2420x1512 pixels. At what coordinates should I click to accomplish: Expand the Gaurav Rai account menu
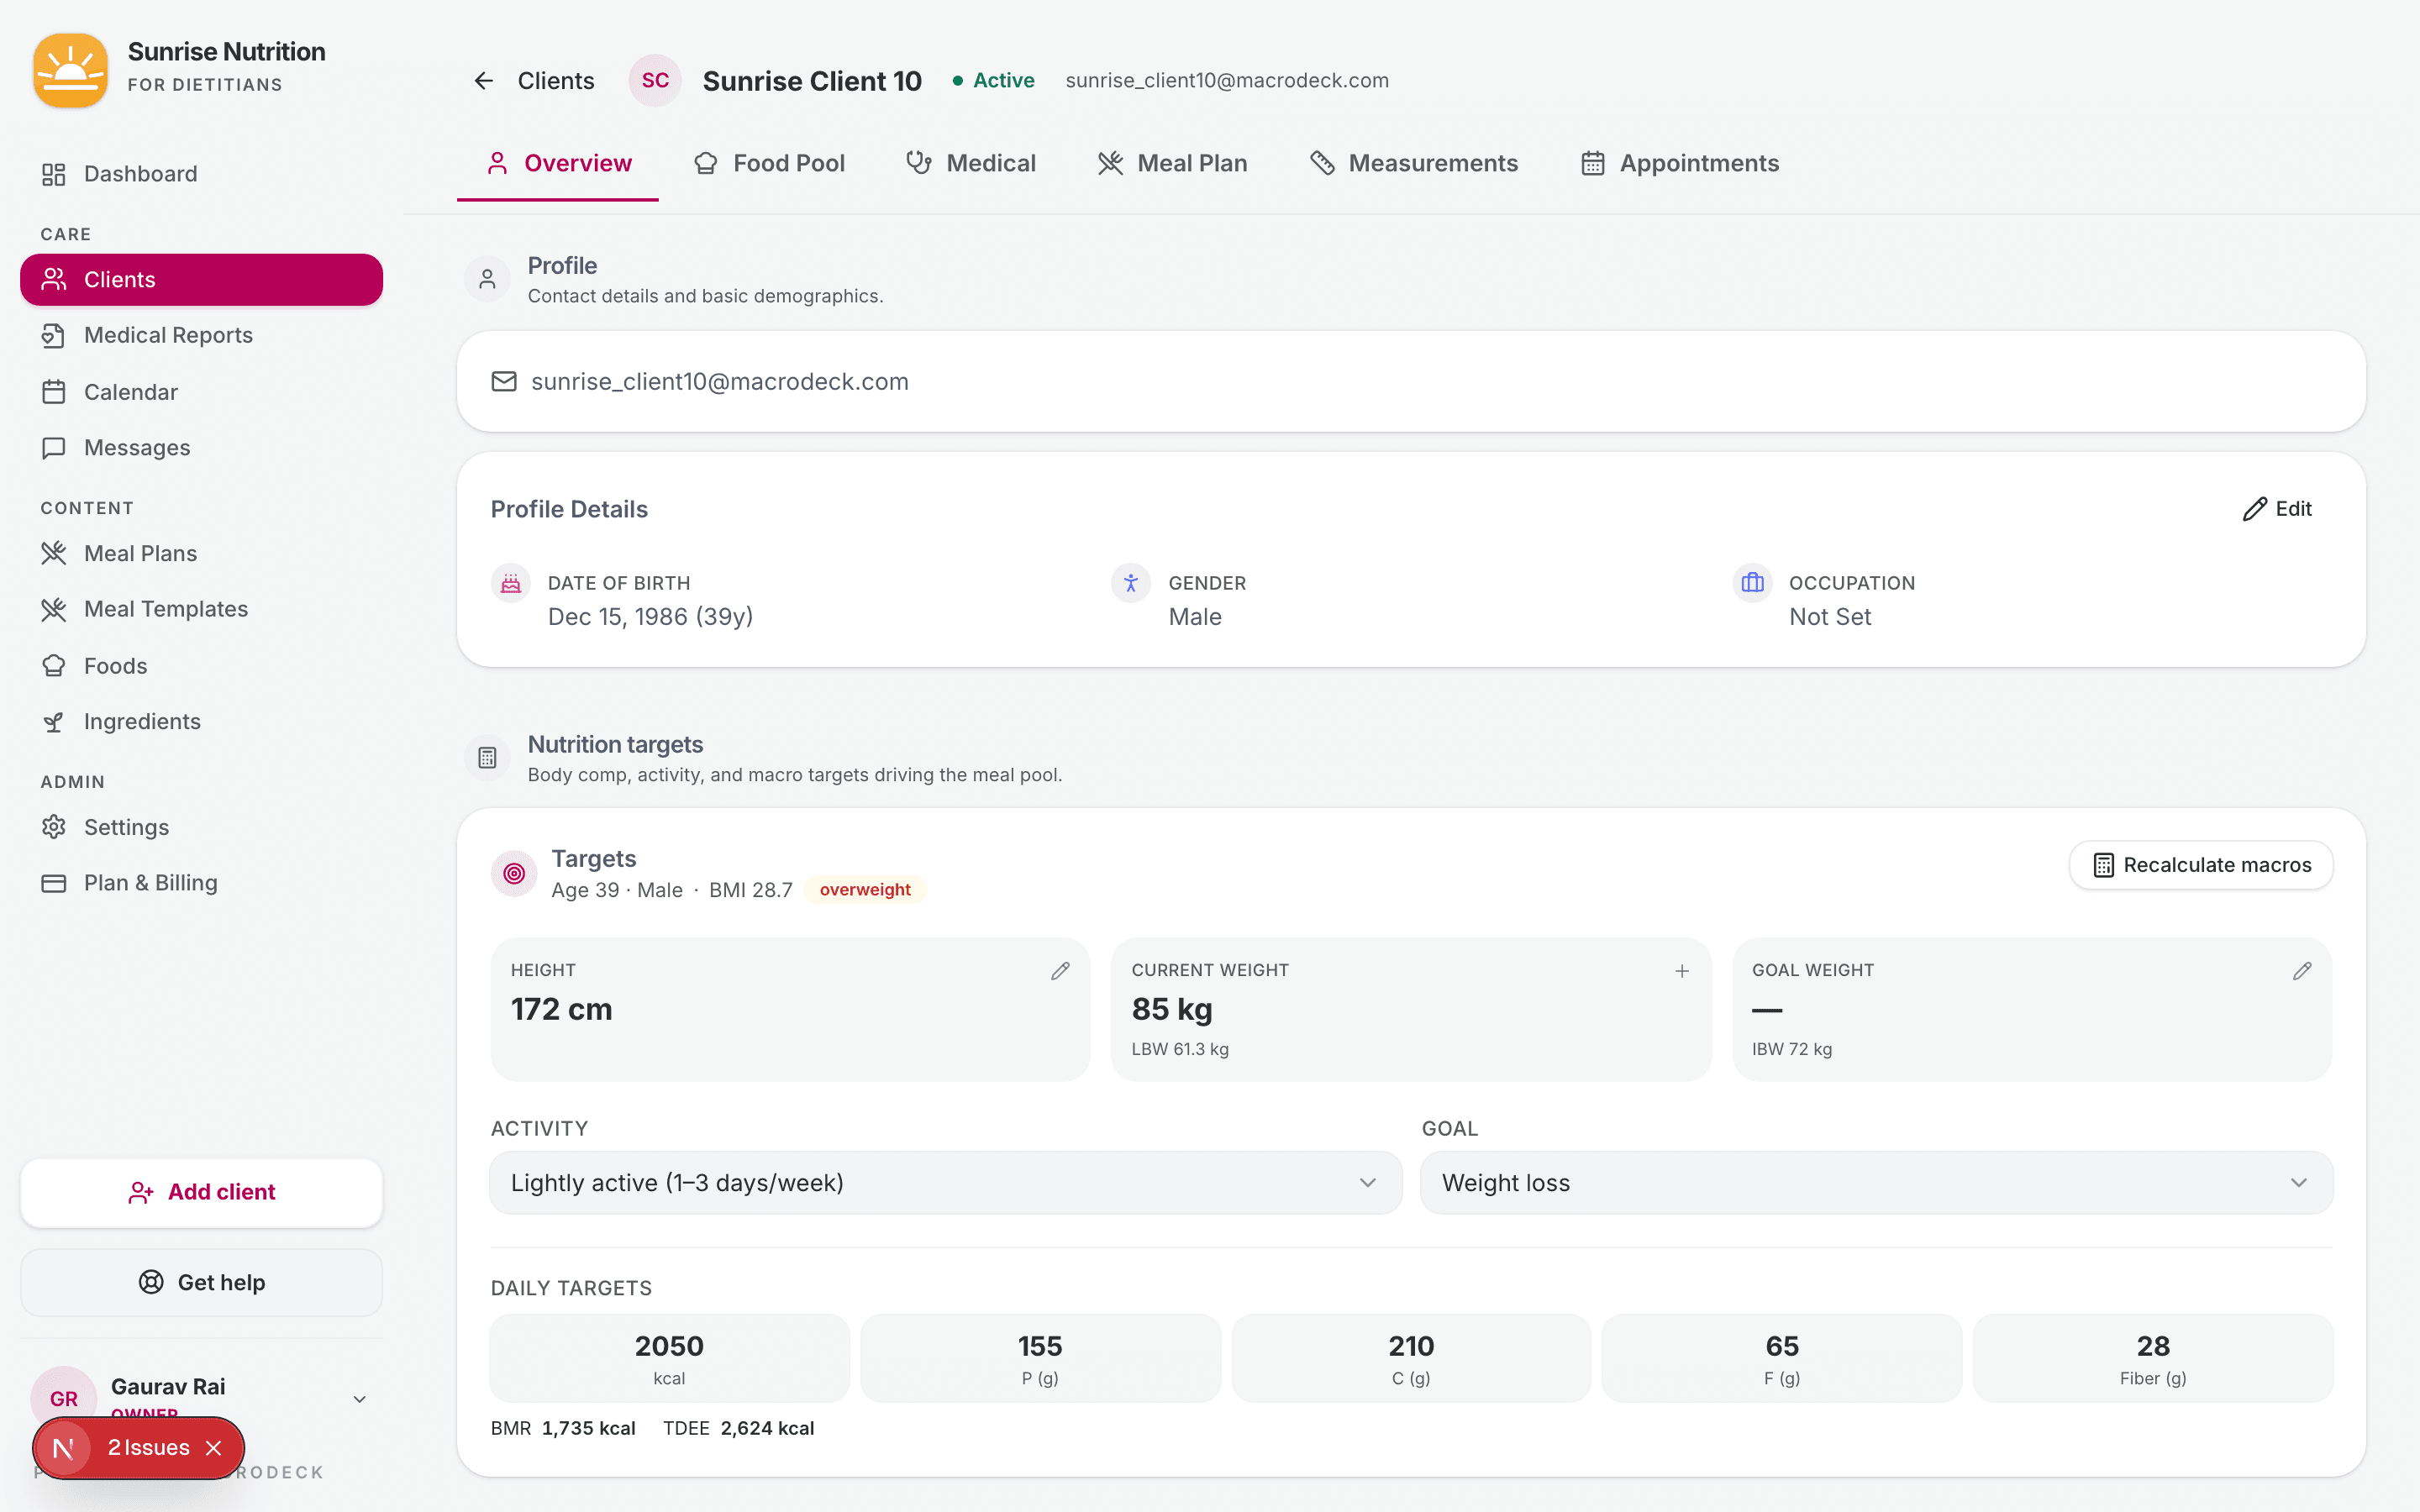pyautogui.click(x=359, y=1397)
